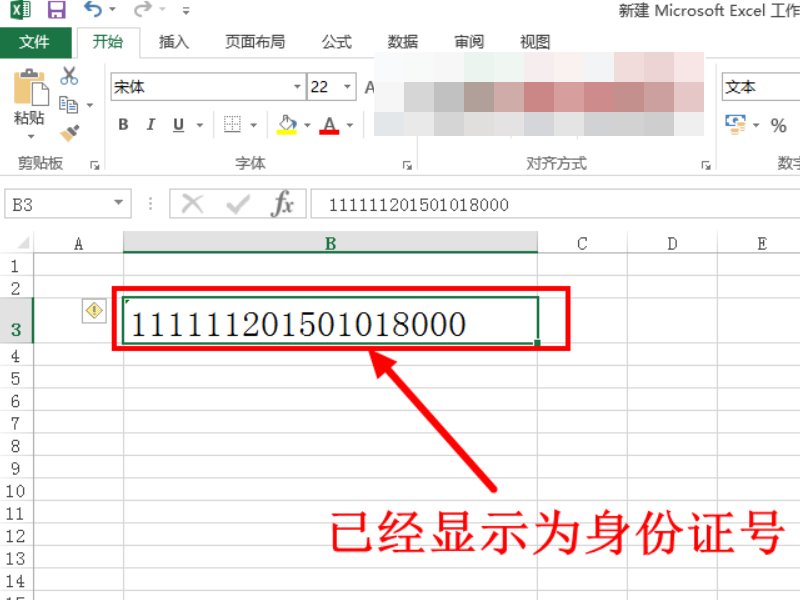The height and width of the screenshot is (600, 800).
Task: Click the Undo button
Action: tap(94, 9)
